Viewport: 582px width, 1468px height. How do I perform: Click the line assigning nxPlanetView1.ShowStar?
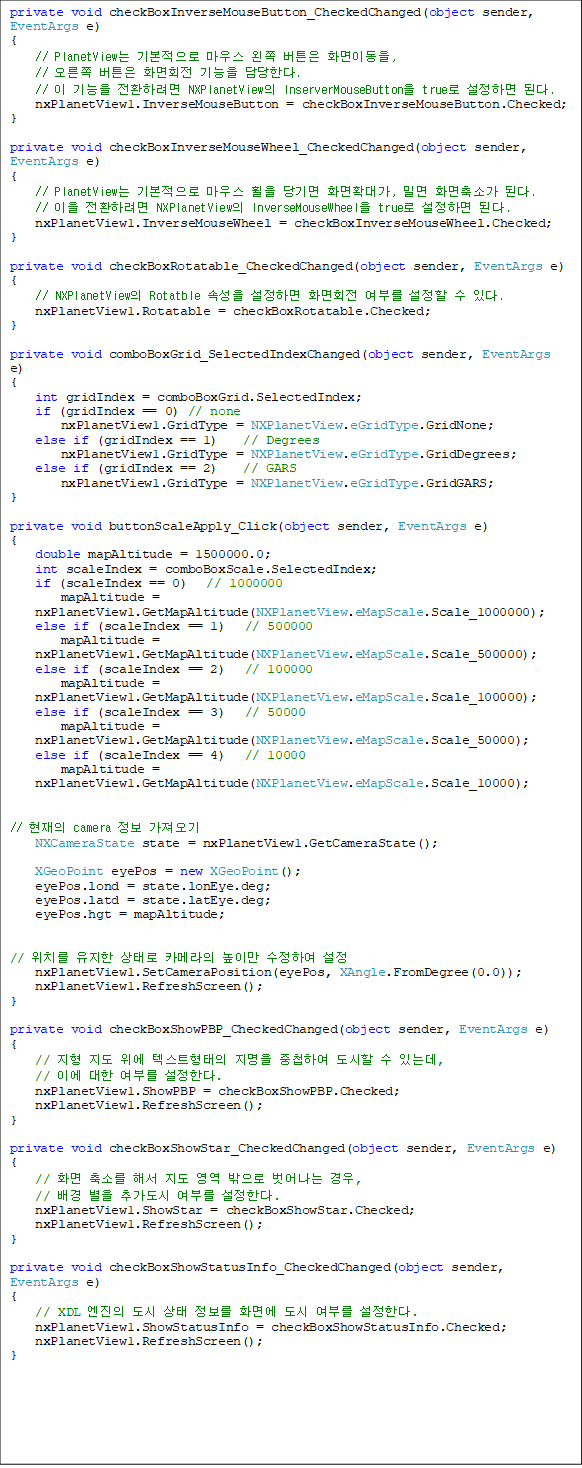(225, 1210)
